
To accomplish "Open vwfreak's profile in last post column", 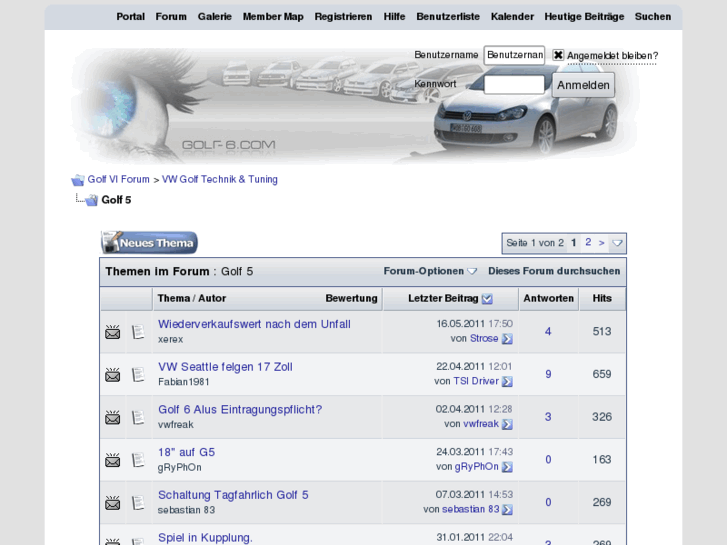I will (x=481, y=424).
